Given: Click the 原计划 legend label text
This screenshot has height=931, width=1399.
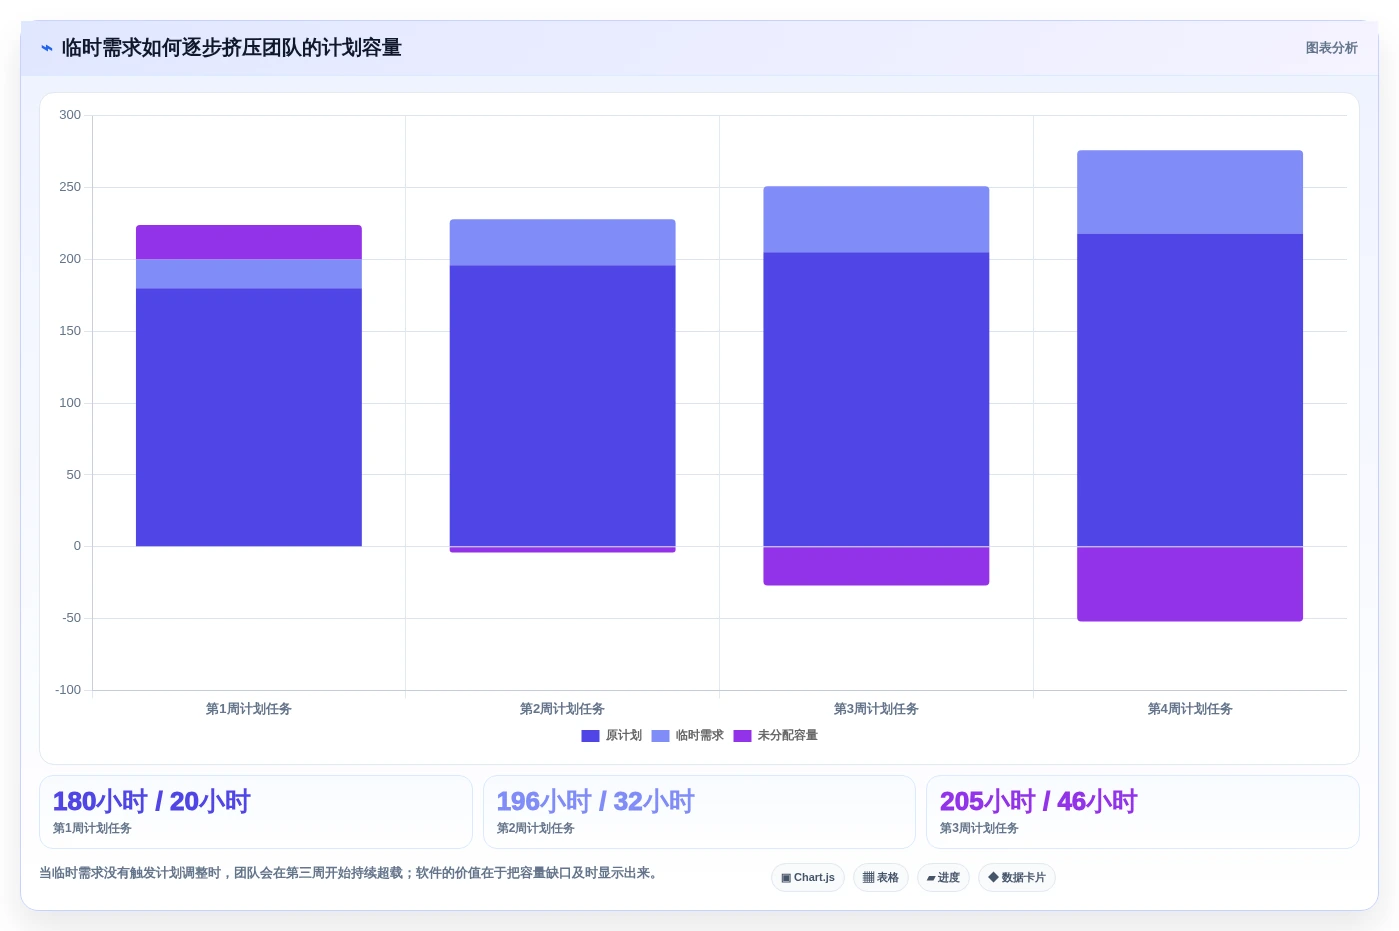Looking at the screenshot, I should click(624, 736).
